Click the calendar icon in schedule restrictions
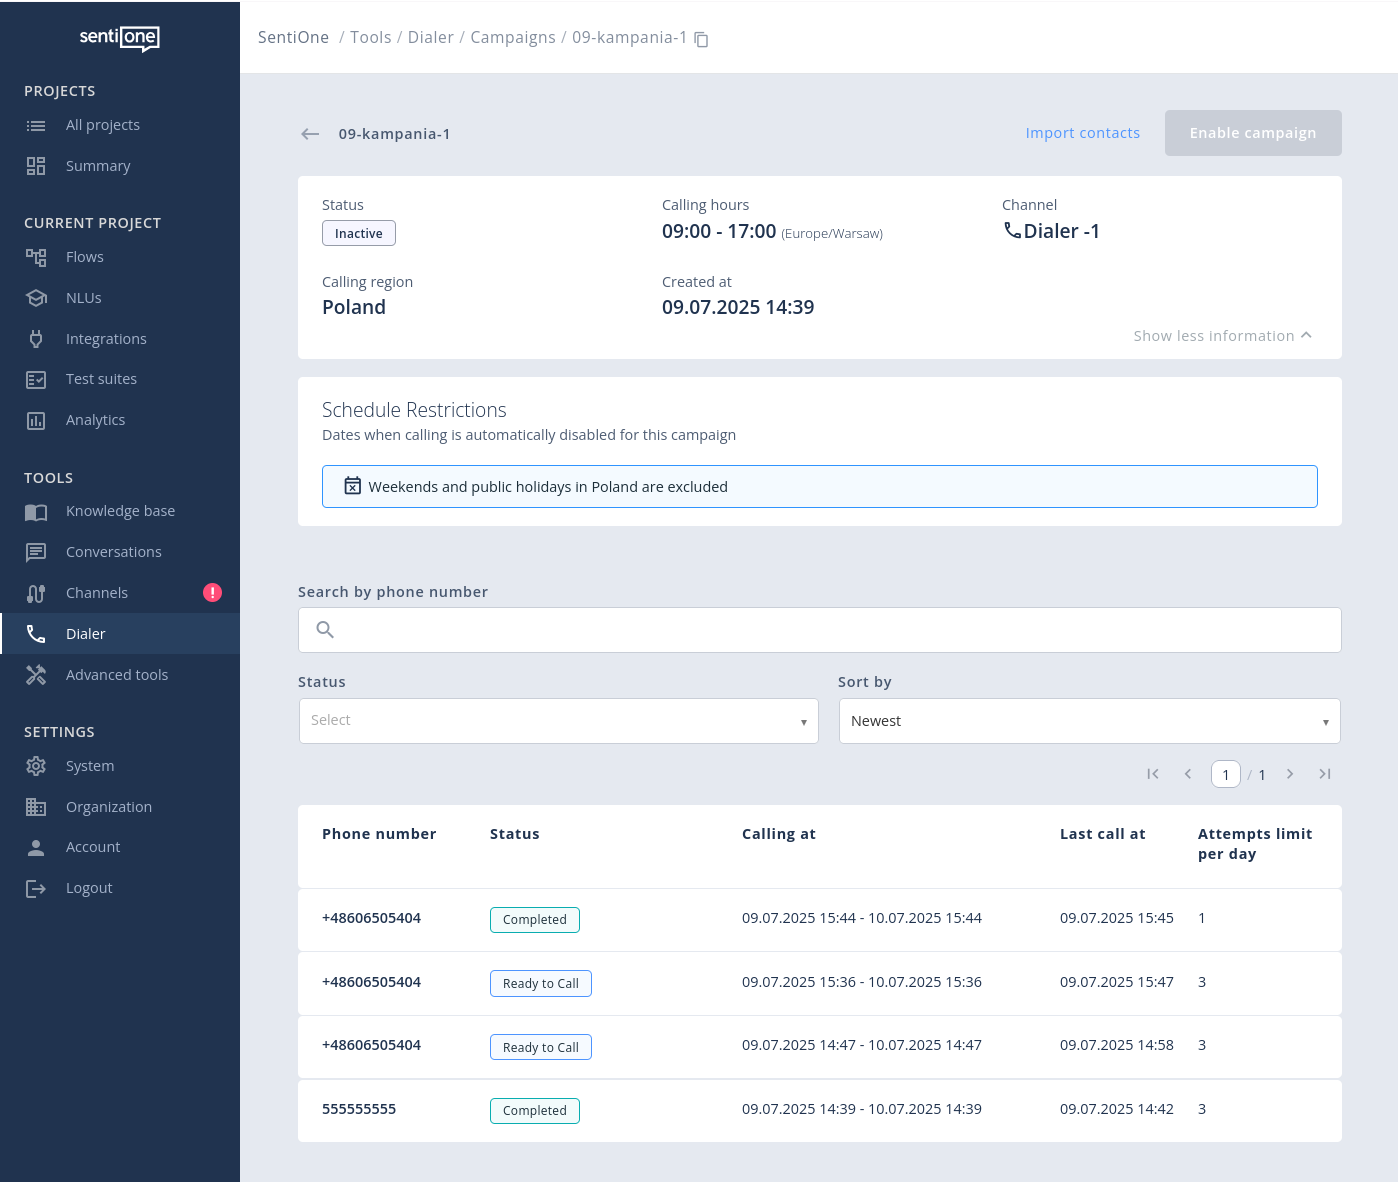Screen dimensions: 1398x1182 point(353,486)
